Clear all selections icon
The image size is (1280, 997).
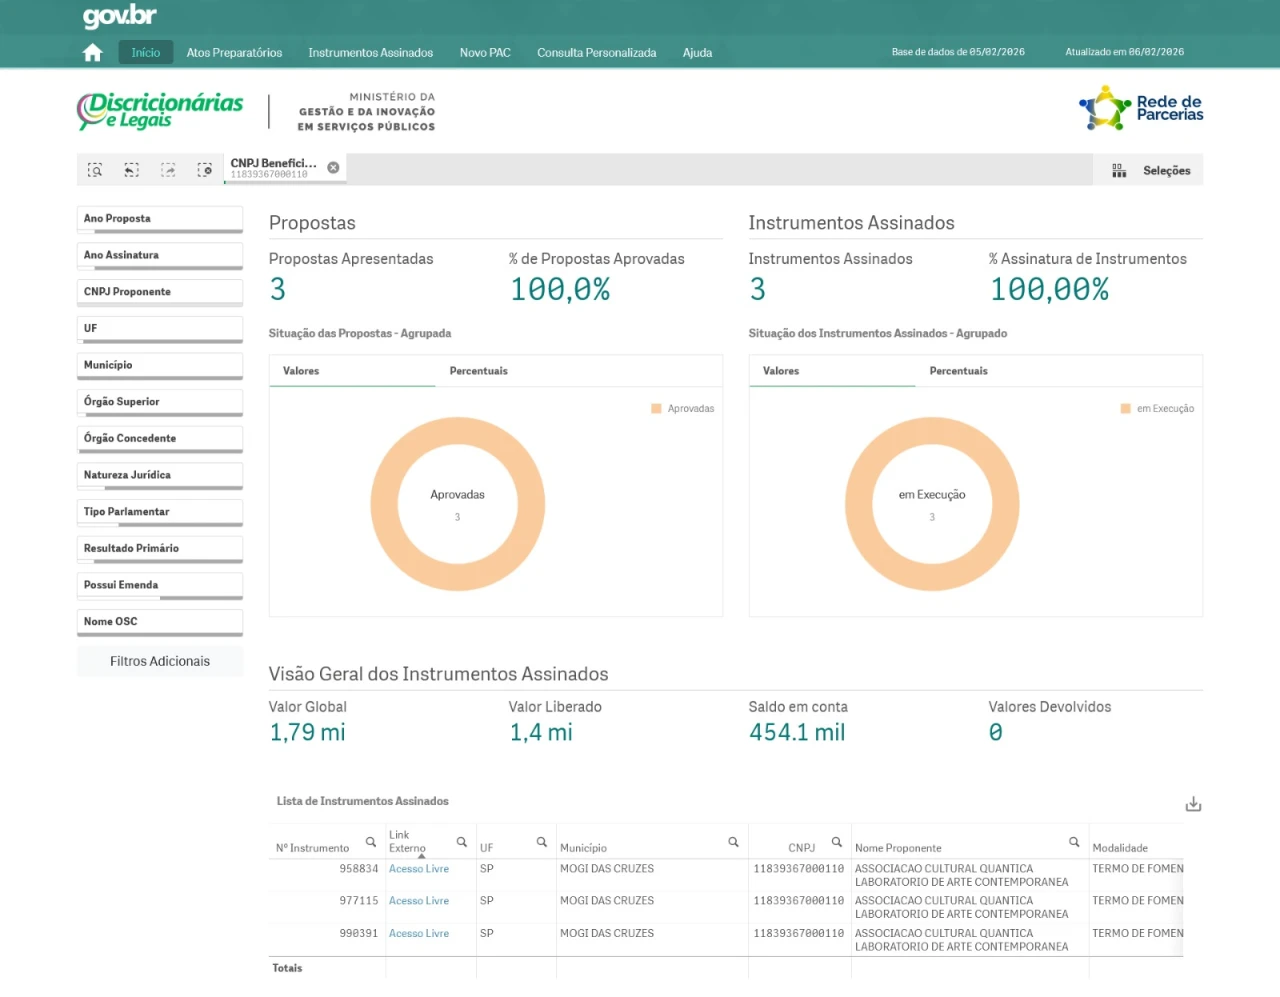point(205,170)
